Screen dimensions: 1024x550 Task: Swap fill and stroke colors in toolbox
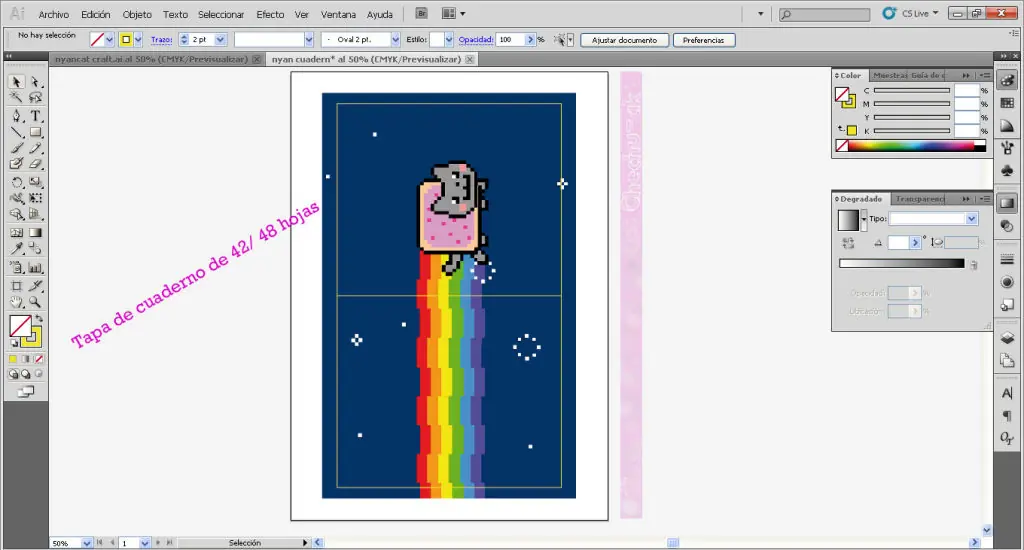[39, 319]
